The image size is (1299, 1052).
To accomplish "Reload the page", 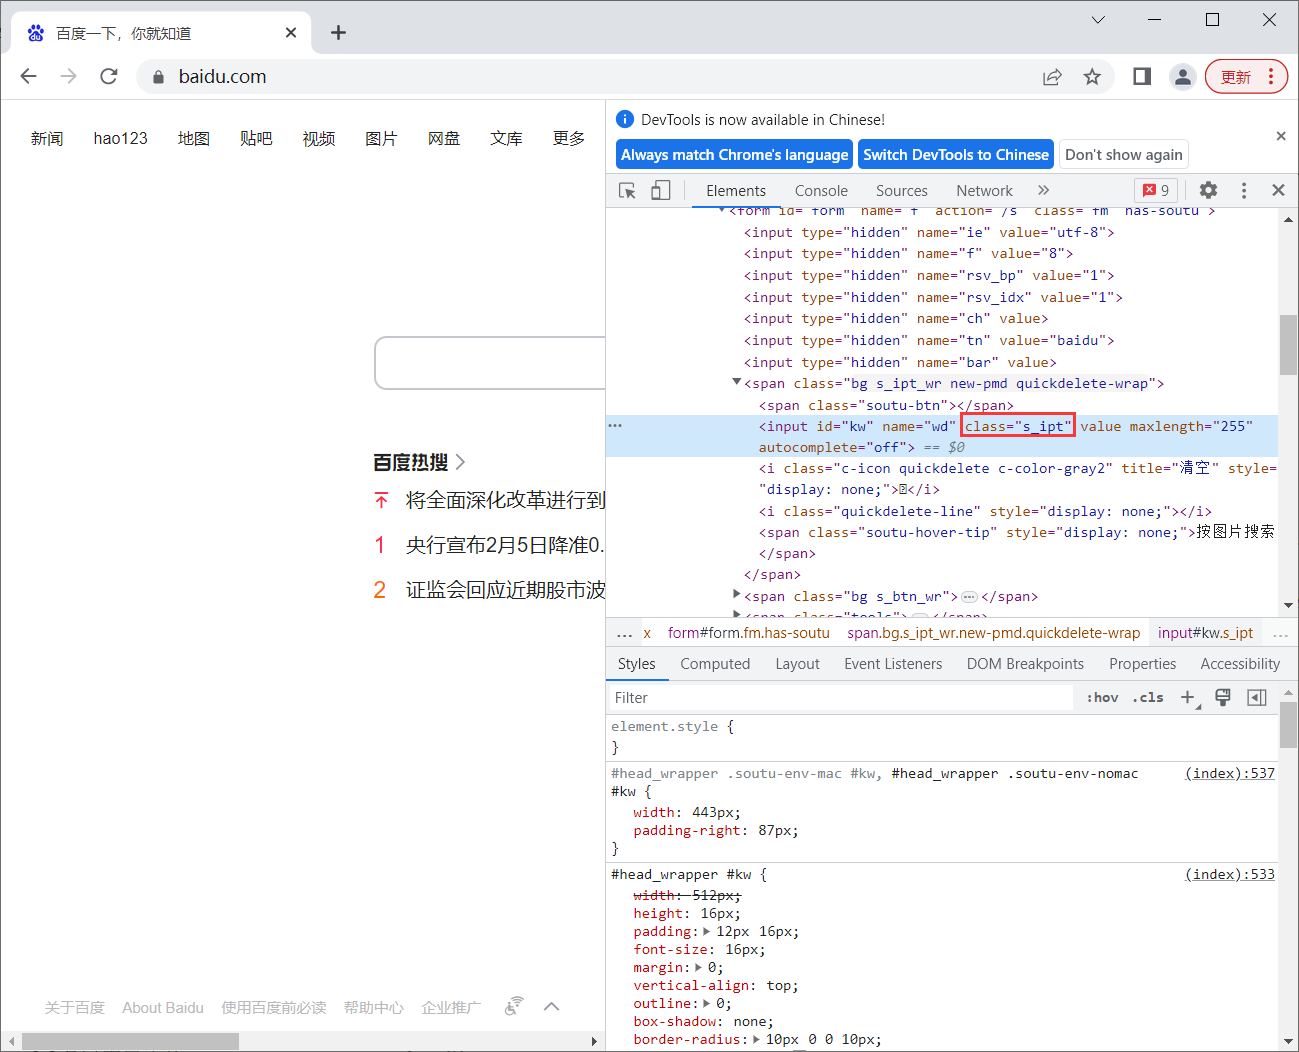I will [x=109, y=76].
